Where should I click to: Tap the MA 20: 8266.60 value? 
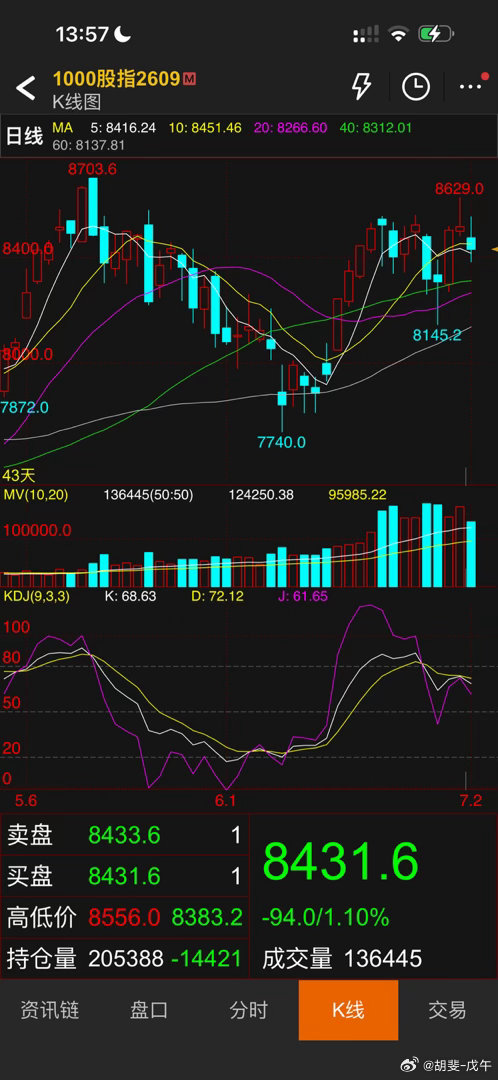tap(289, 127)
